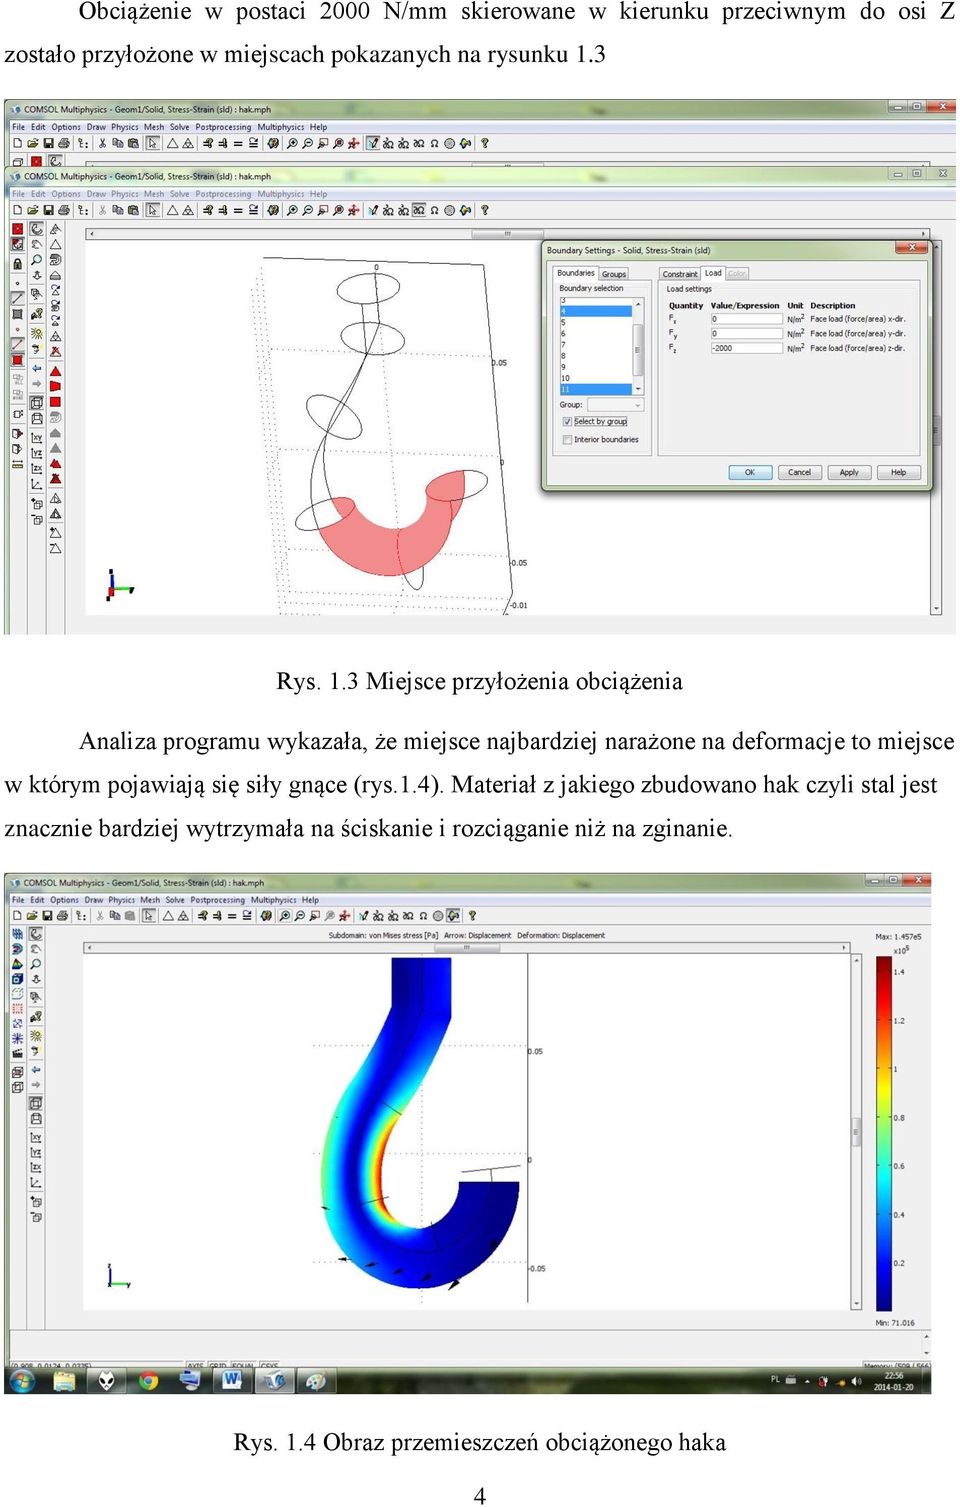The image size is (960, 1507).
Task: Click lower plot vertical scrollbar
Action: tap(856, 1132)
